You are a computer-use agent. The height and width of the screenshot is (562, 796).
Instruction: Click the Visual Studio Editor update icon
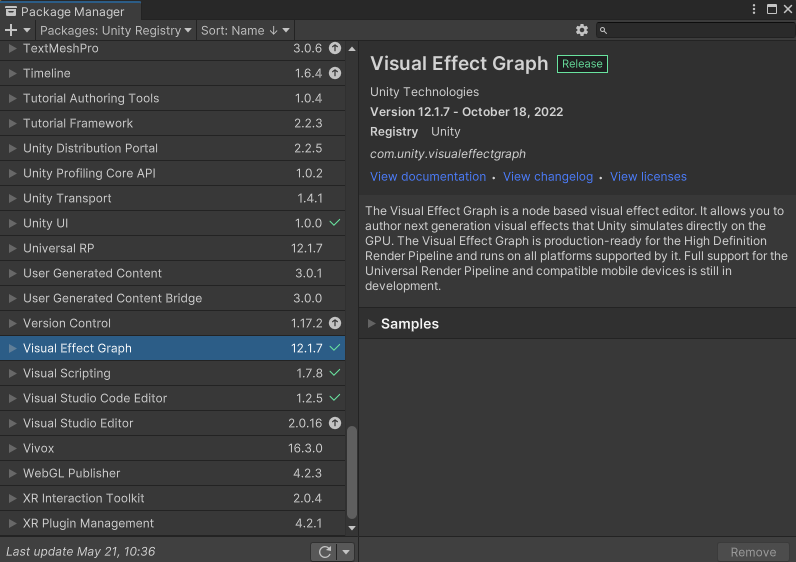[x=335, y=423]
